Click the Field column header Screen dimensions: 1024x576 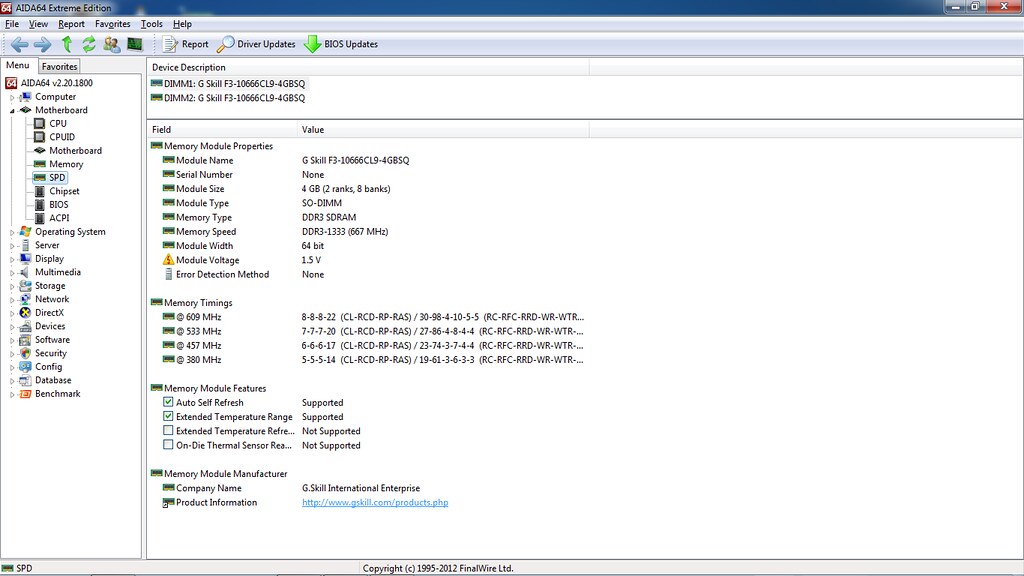pyautogui.click(x=222, y=130)
